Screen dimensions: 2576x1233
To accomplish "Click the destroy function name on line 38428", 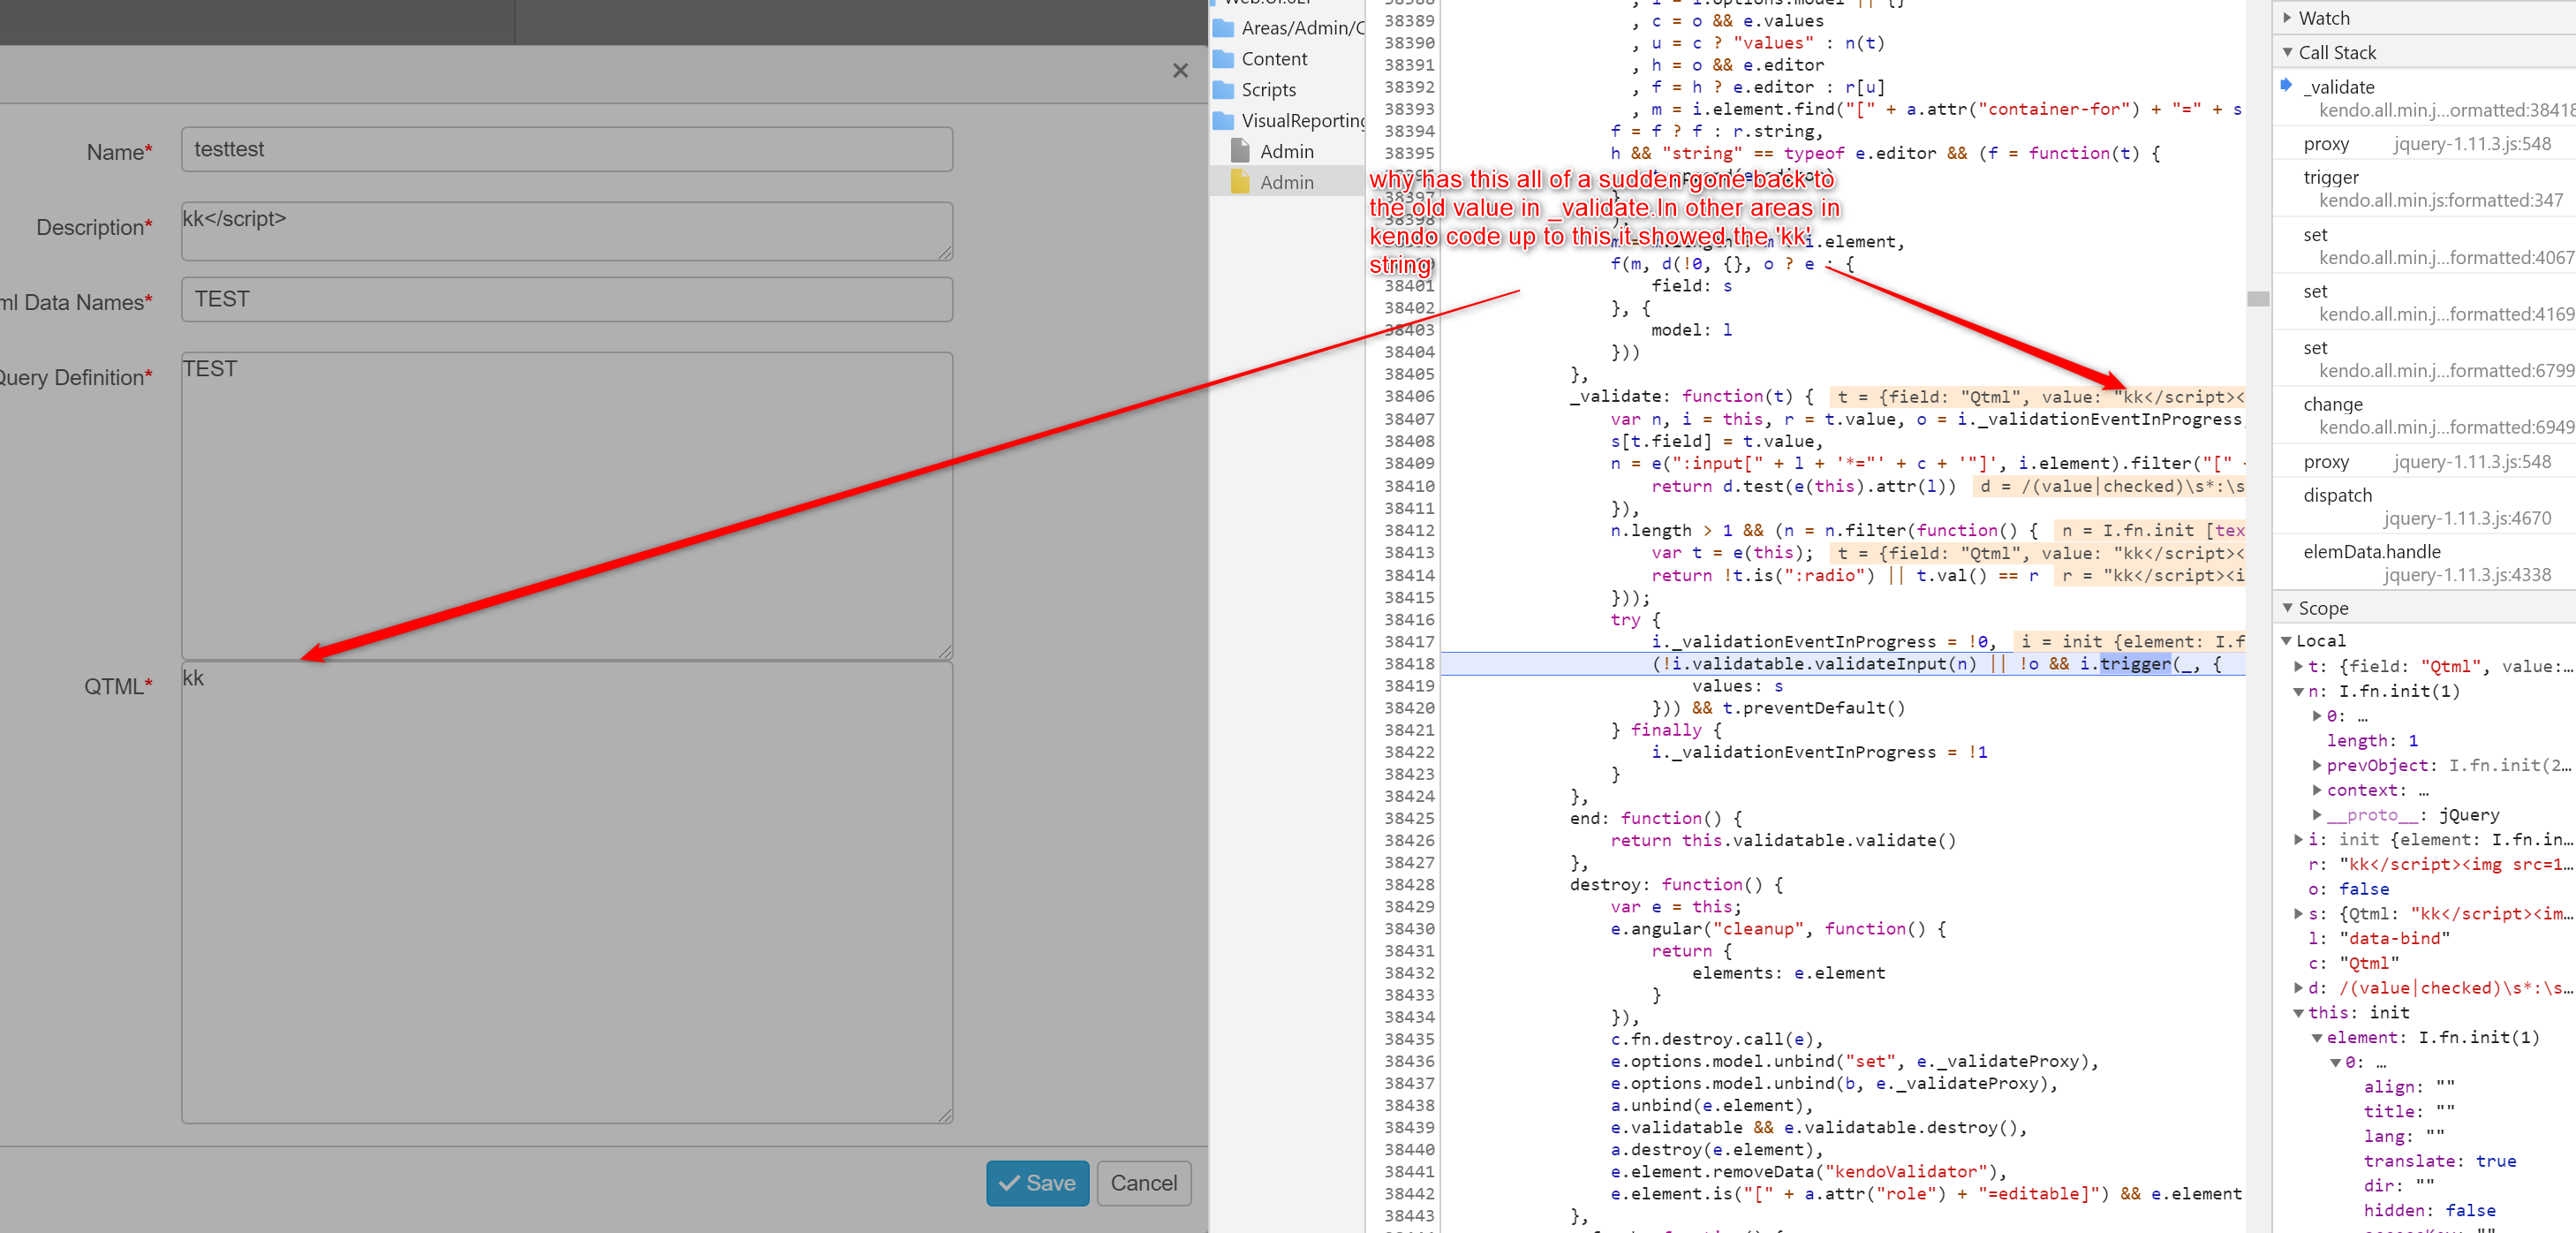I will pyautogui.click(x=1605, y=884).
